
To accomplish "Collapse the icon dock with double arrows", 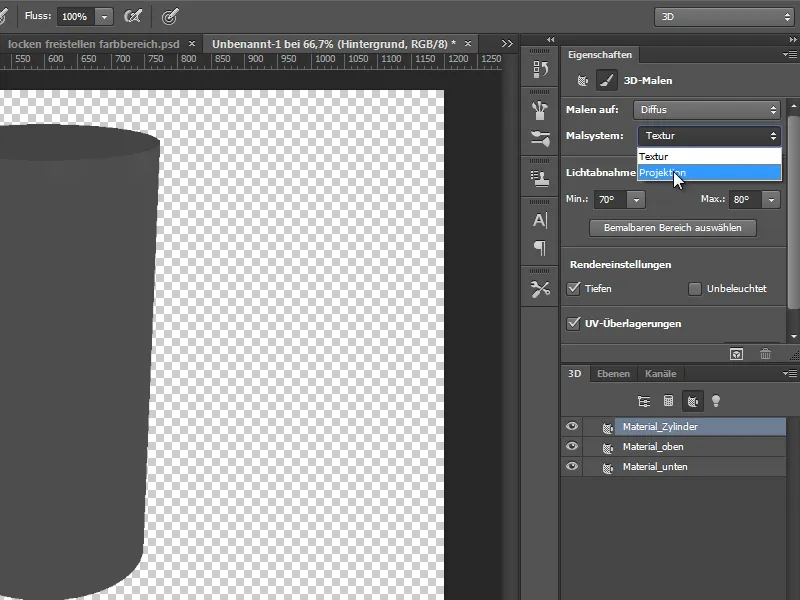I will [550, 39].
